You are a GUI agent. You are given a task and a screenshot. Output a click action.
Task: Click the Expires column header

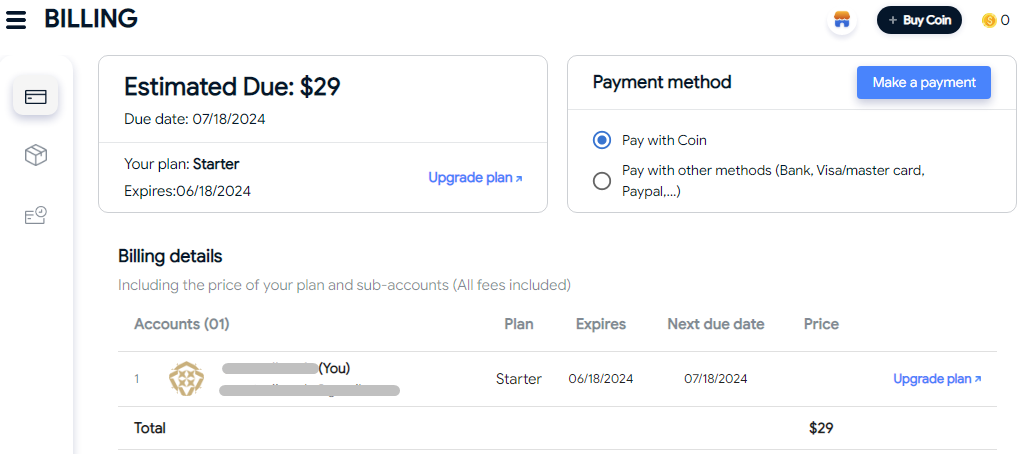click(x=601, y=324)
